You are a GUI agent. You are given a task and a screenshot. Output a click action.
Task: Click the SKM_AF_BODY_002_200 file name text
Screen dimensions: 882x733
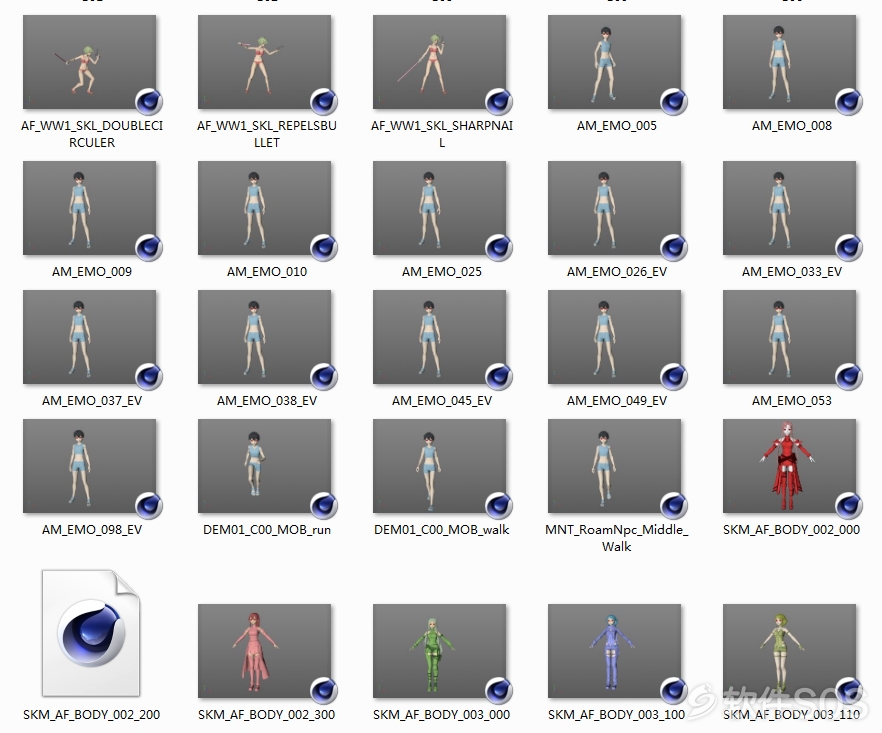pos(92,714)
